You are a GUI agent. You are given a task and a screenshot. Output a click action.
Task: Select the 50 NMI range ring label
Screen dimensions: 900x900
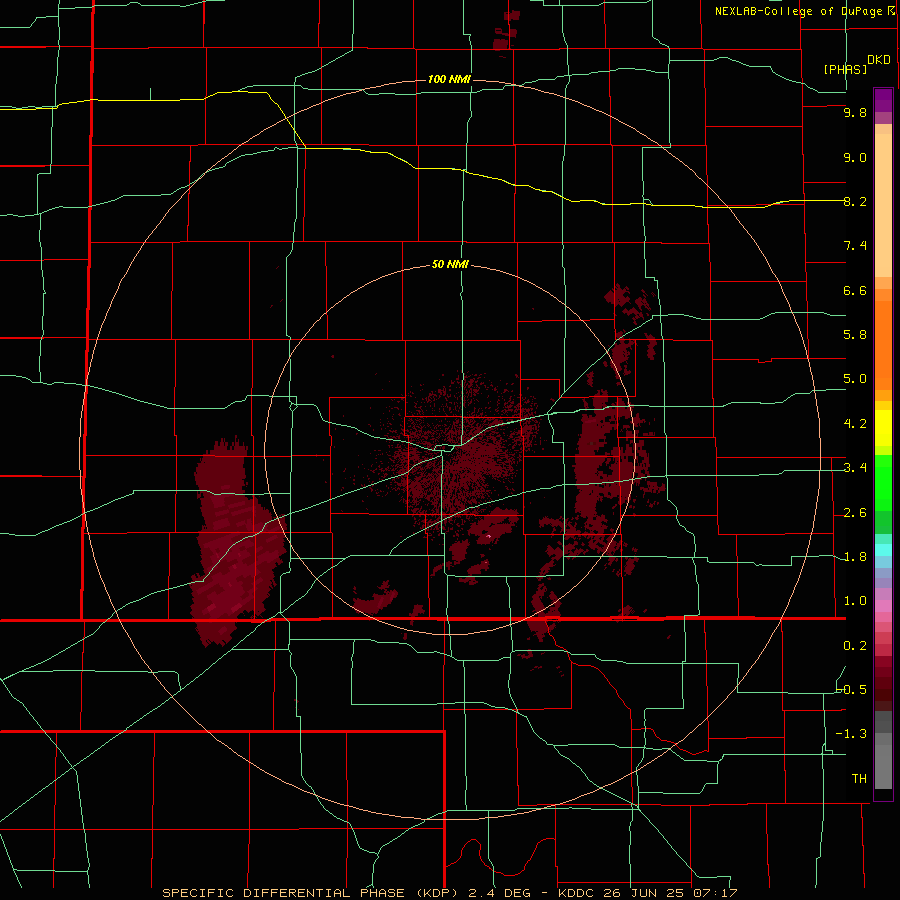click(x=450, y=264)
